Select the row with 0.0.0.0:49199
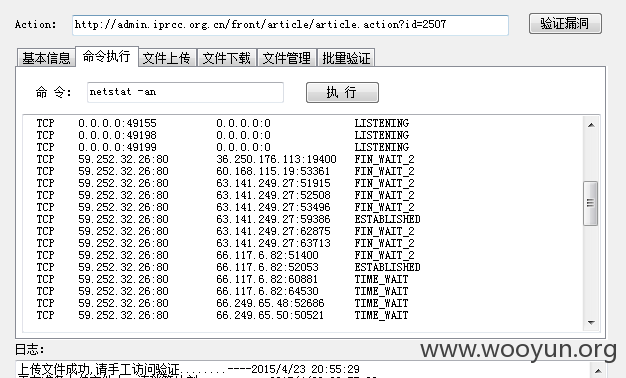Viewport: 626px width, 378px height. click(223, 147)
